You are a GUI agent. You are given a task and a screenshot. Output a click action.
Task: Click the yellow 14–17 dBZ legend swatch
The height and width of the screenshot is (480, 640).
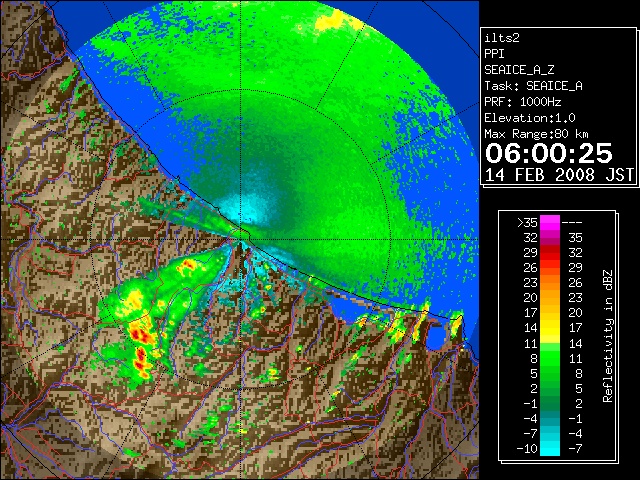pos(550,328)
